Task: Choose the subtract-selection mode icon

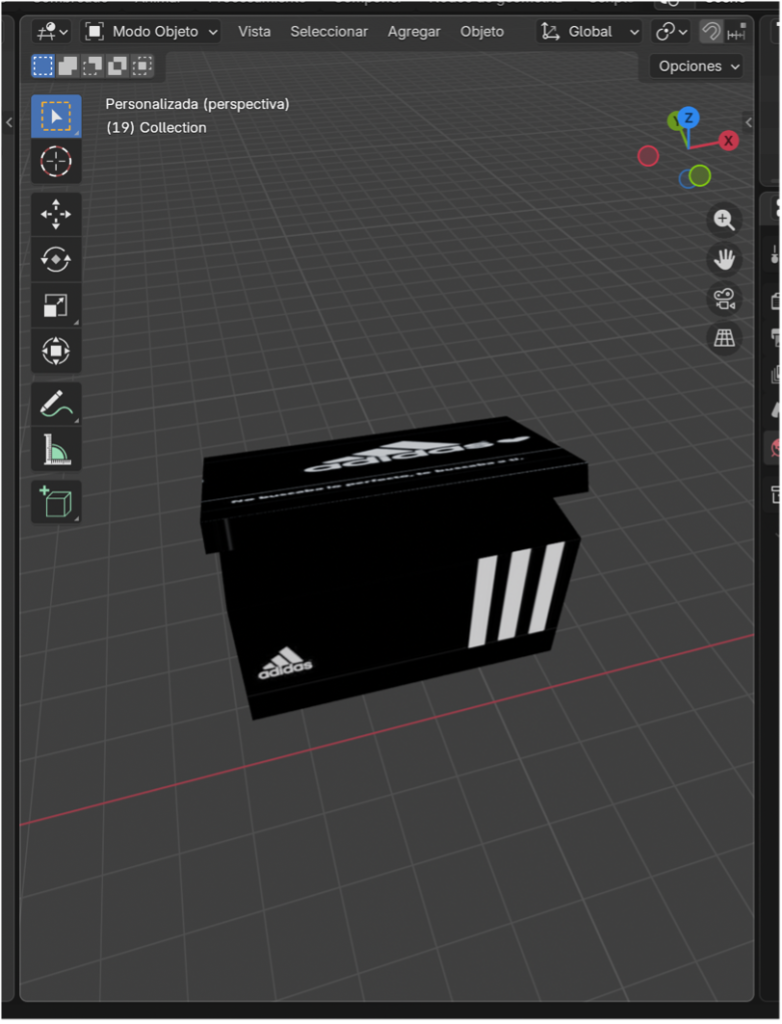Action: 93,66
